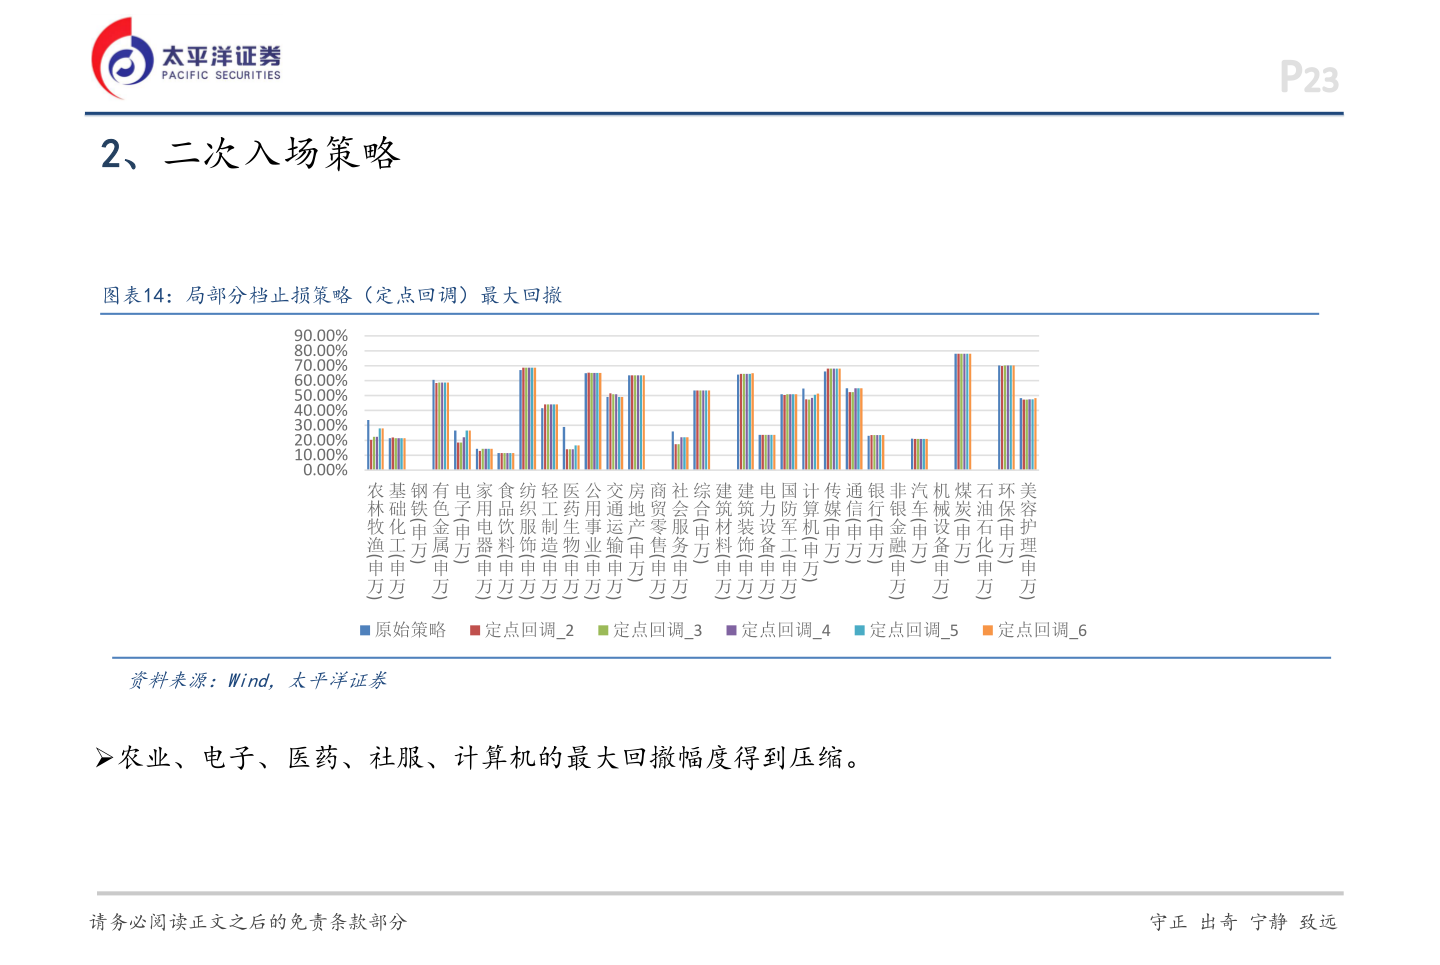Viewport: 1440px width, 965px height.
Task: Click the 60.00% y-axis label
Action: coord(321,381)
